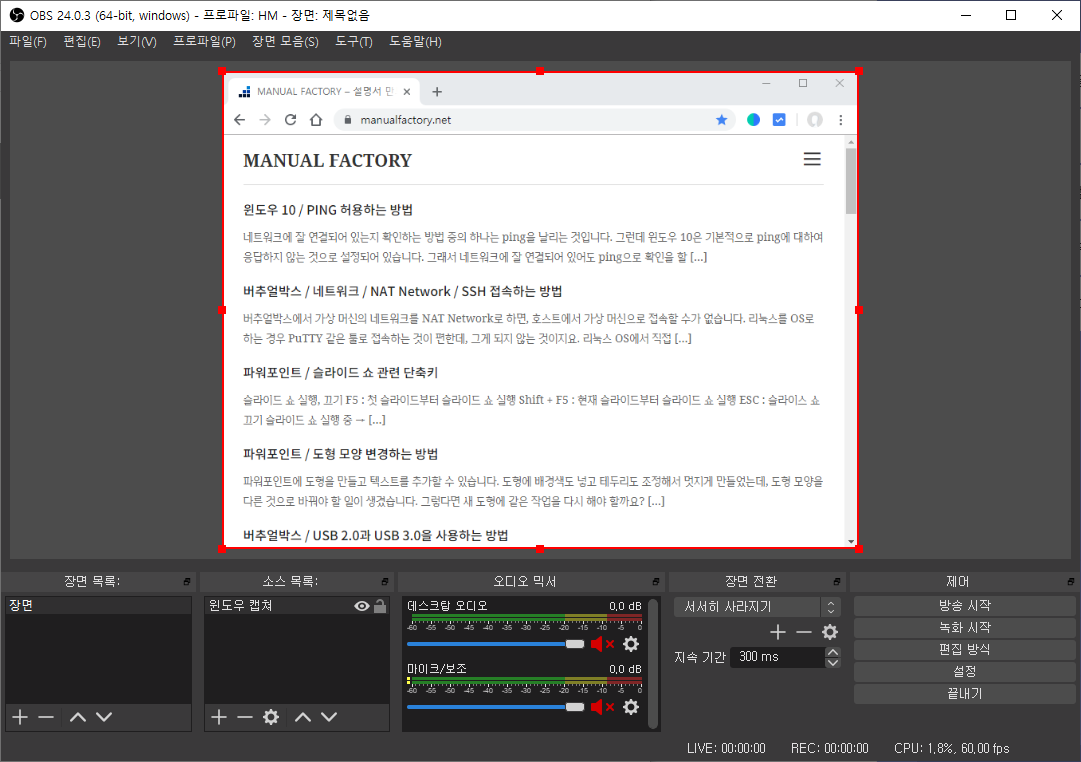Unmute 마이크/보조 speaker icon
This screenshot has height=762, width=1081.
click(602, 707)
